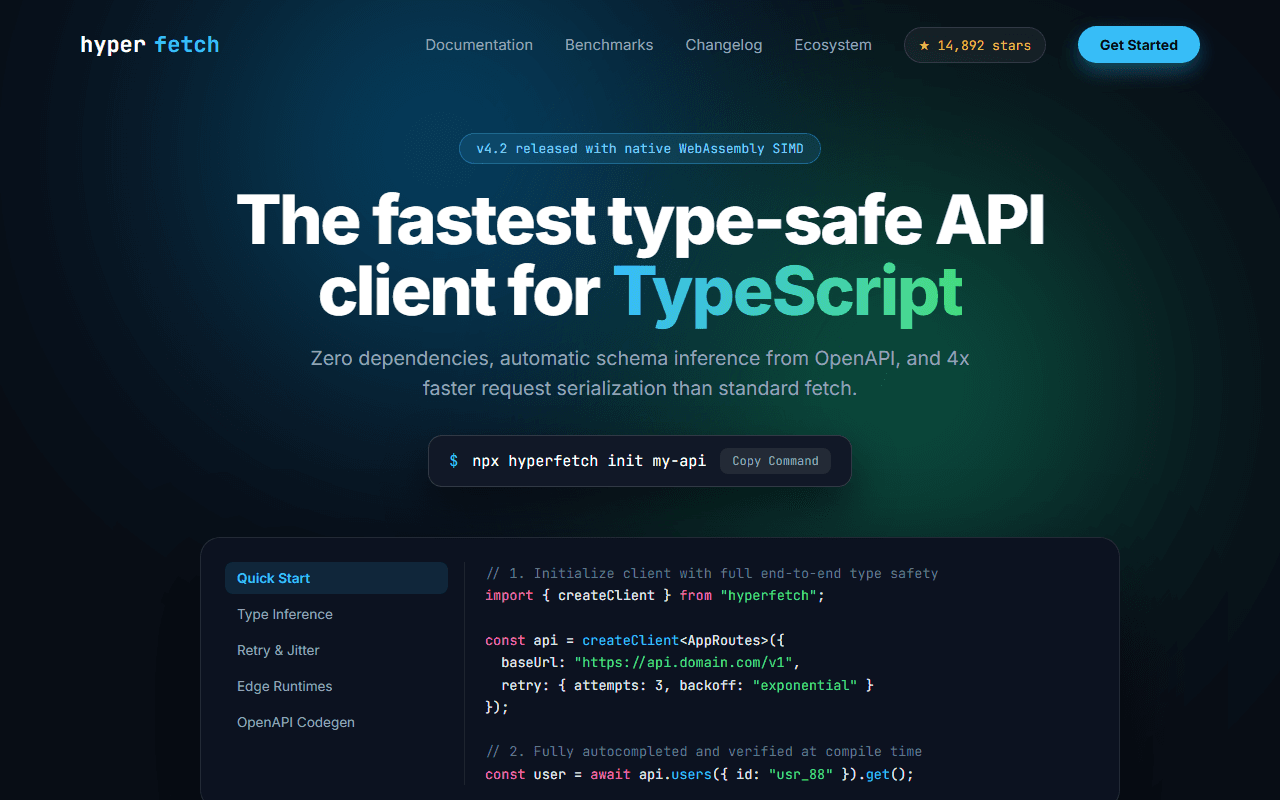Image resolution: width=1280 pixels, height=800 pixels.
Task: Open the Documentation nav link
Action: coord(479,45)
